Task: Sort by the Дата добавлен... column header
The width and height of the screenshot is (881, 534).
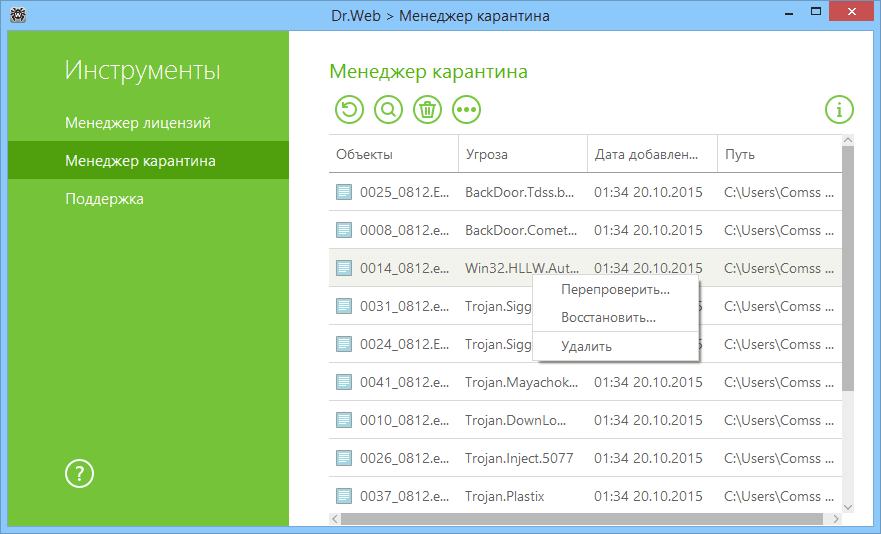Action: [x=652, y=154]
